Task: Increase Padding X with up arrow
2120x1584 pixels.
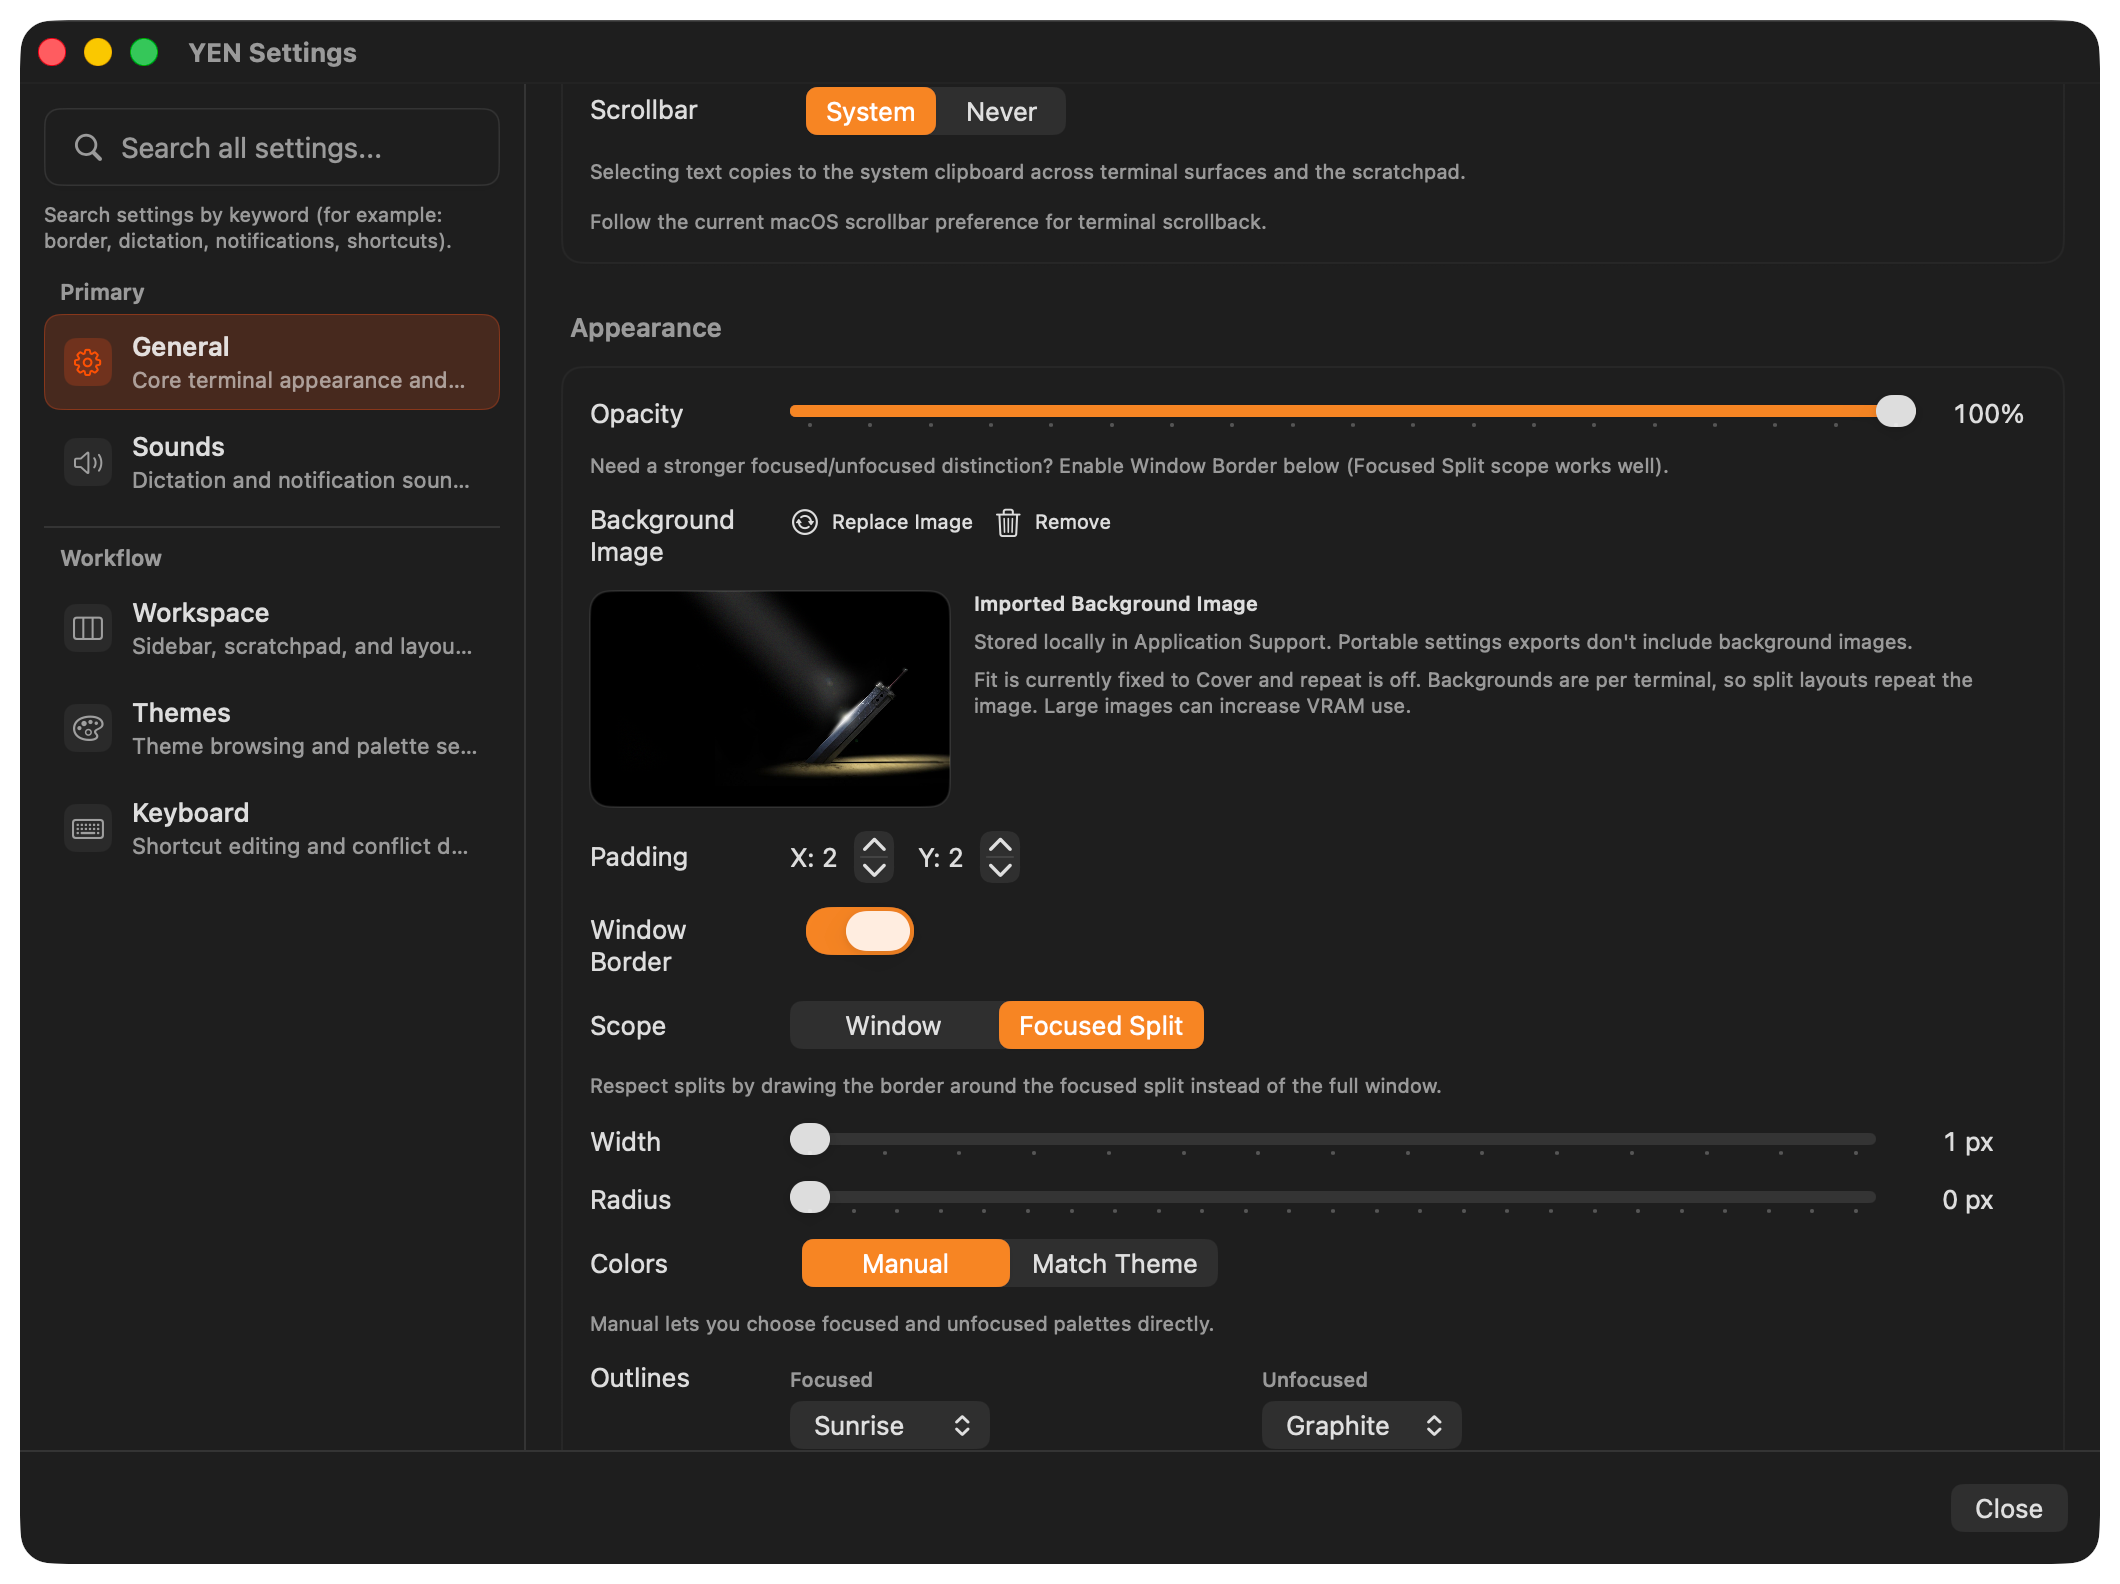Action: 874,845
